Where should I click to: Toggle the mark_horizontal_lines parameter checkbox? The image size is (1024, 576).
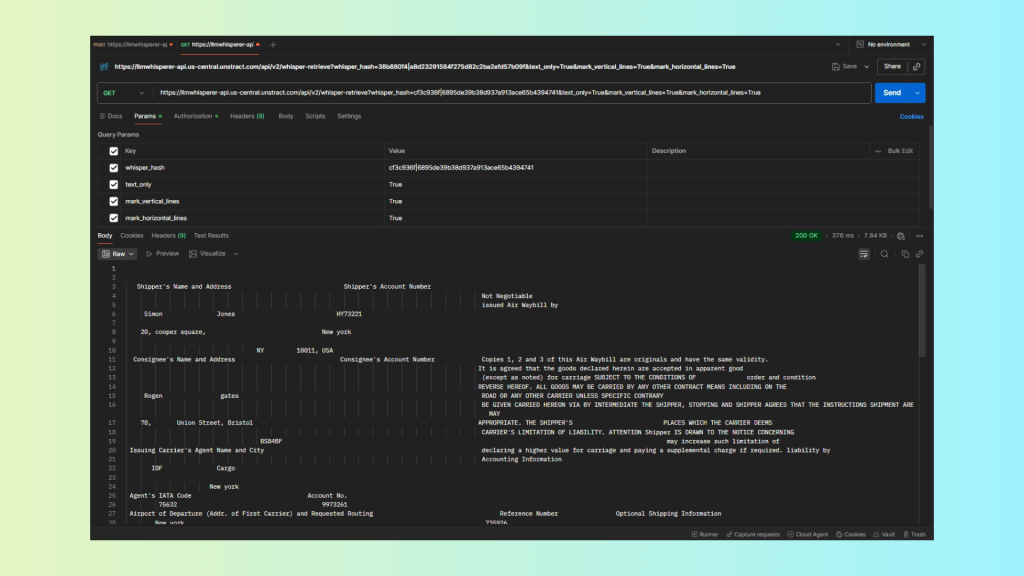114,217
